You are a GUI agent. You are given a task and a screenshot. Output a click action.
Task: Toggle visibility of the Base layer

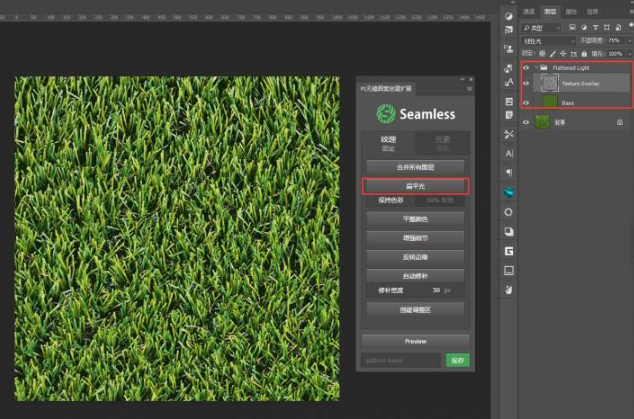tap(527, 102)
